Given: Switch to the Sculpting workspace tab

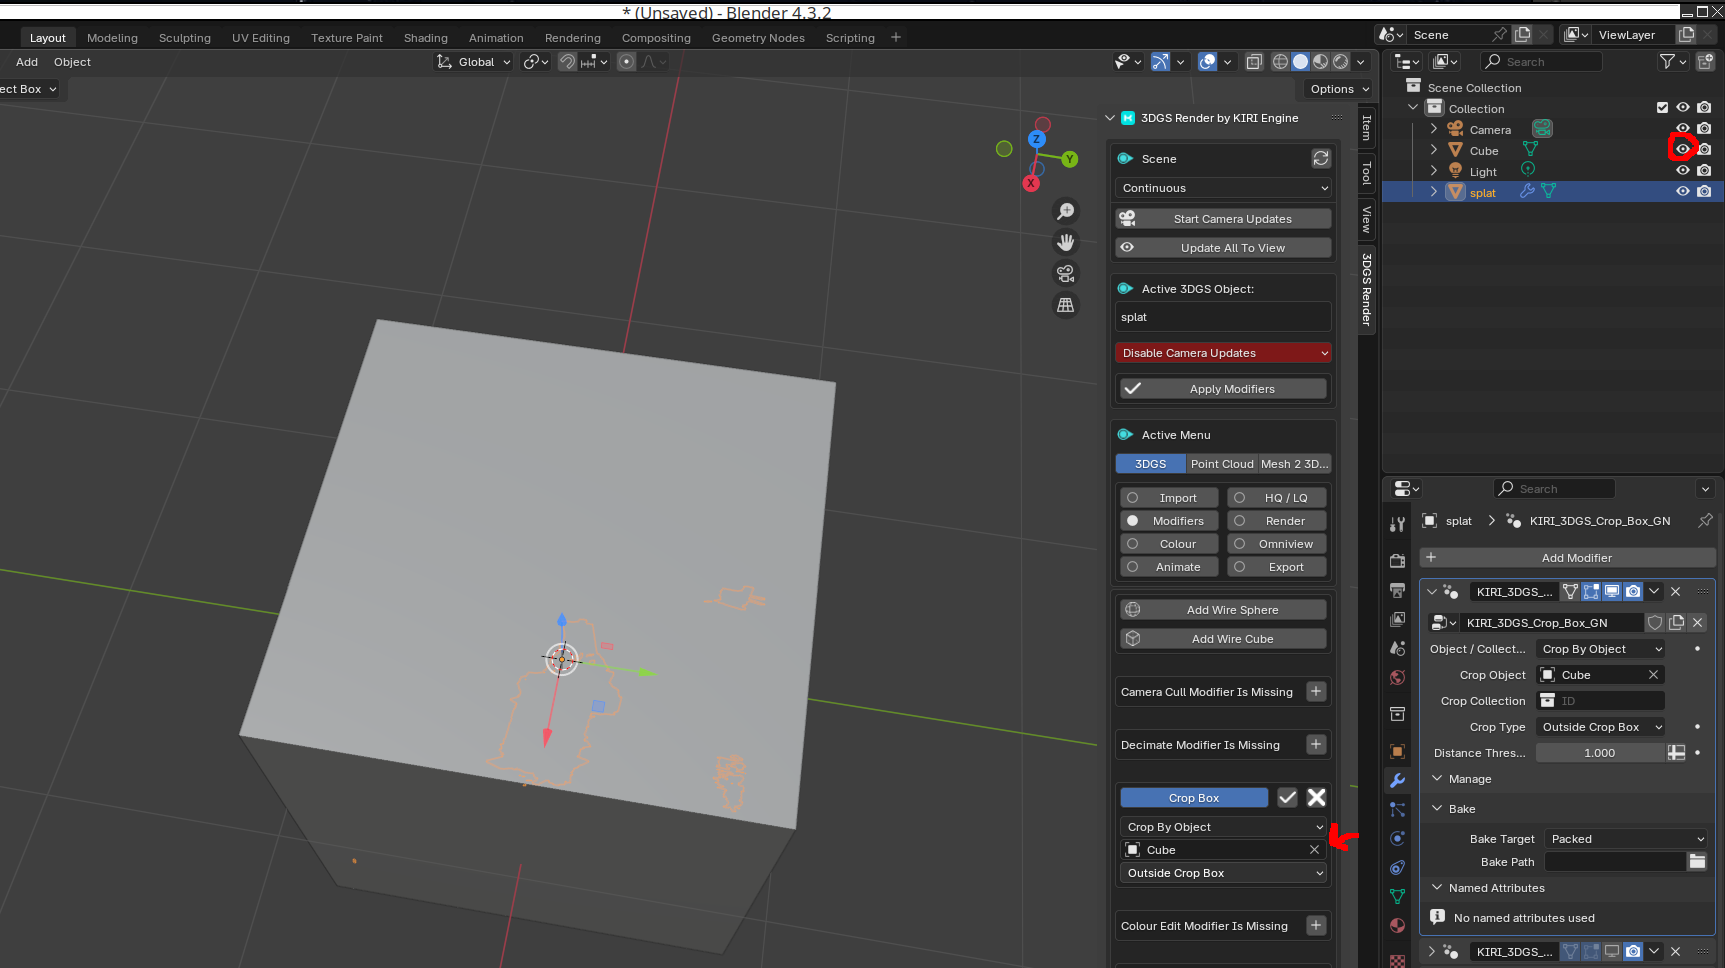Looking at the screenshot, I should 184,38.
